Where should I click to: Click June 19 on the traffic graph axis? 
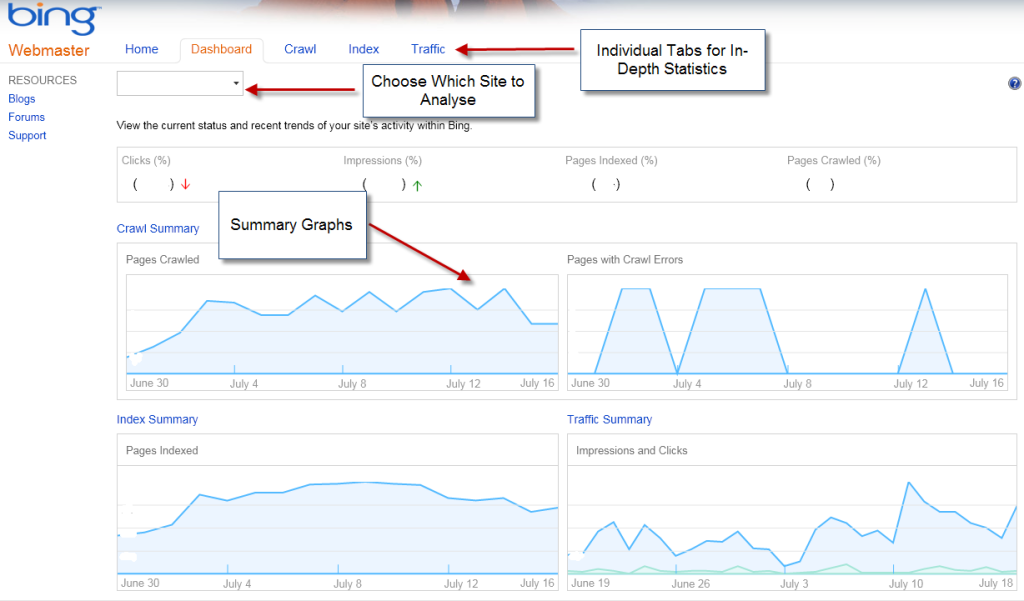591,583
